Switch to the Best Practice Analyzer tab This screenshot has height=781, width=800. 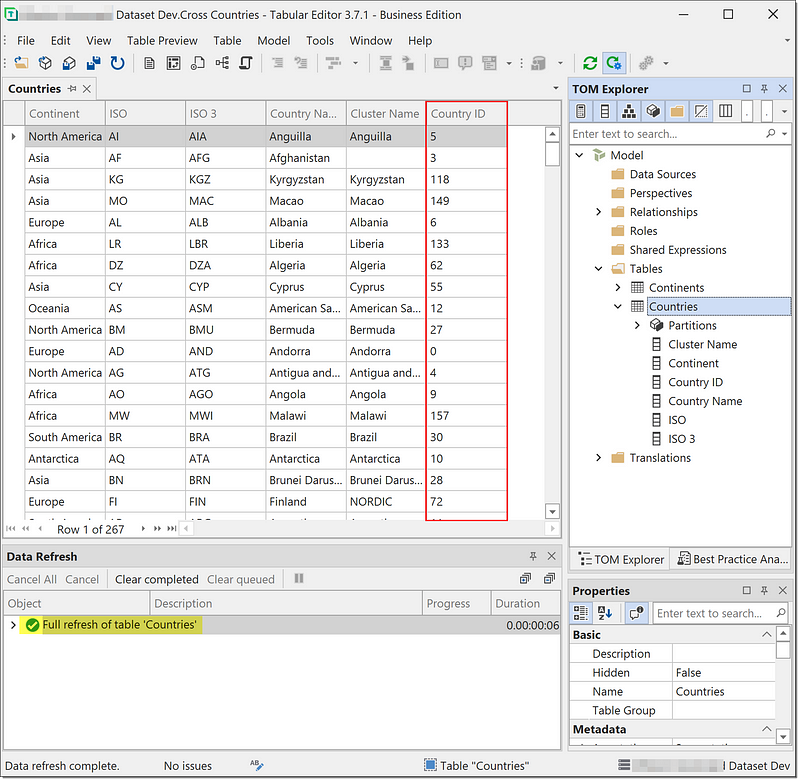point(730,559)
